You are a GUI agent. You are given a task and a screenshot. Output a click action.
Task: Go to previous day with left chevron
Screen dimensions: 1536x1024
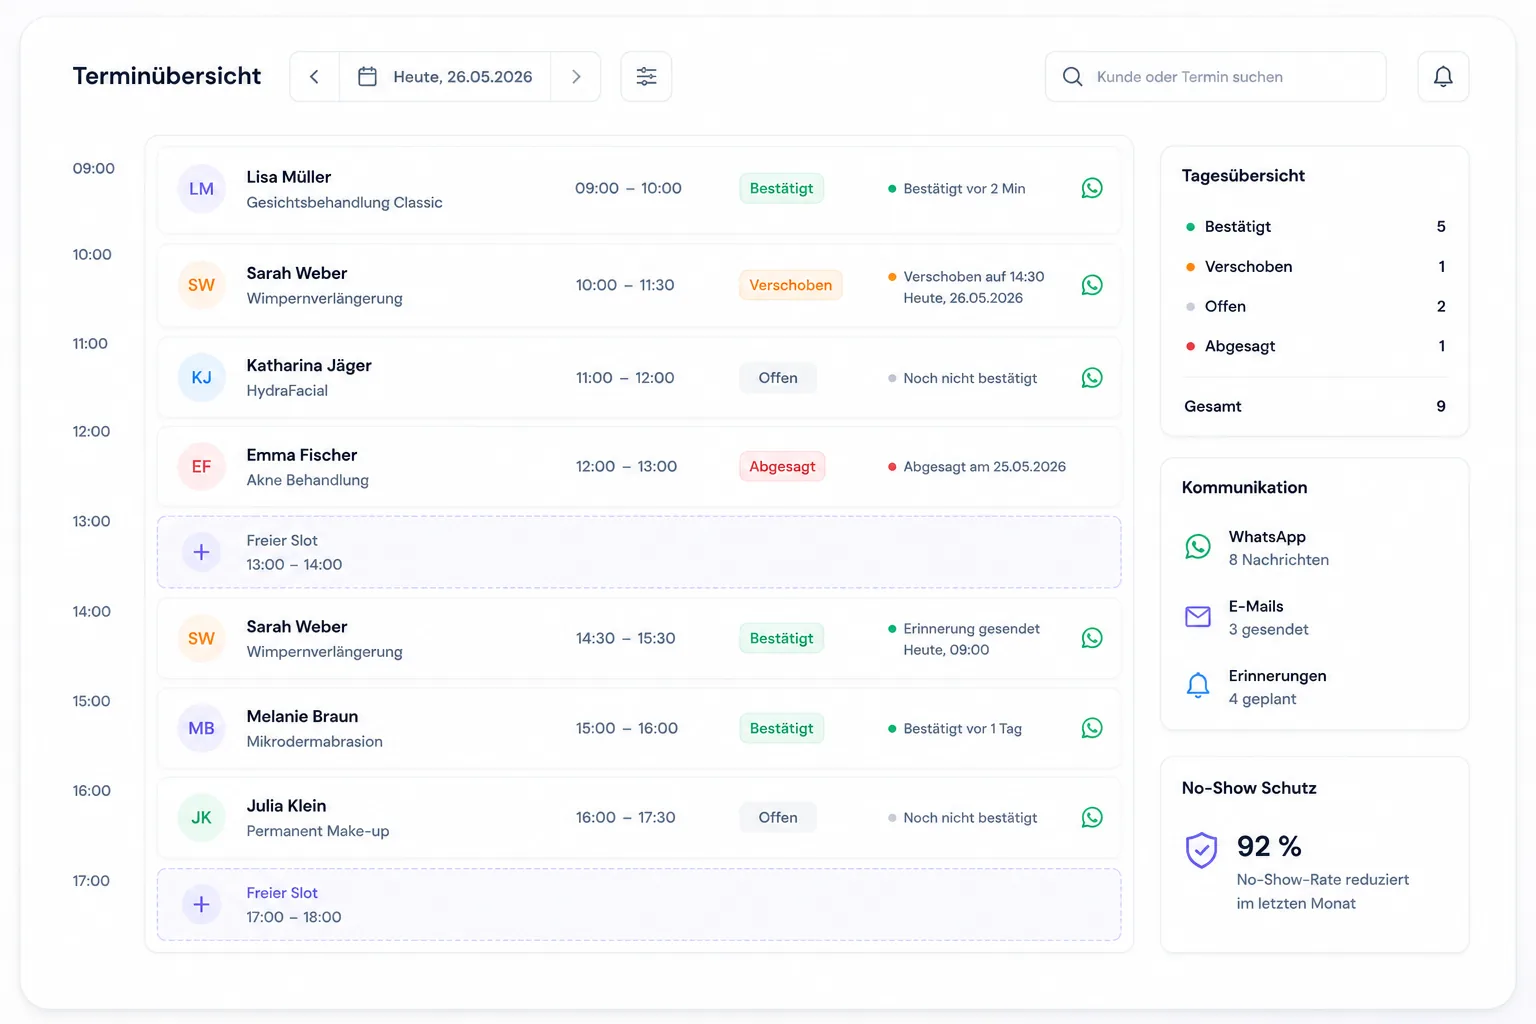(314, 77)
